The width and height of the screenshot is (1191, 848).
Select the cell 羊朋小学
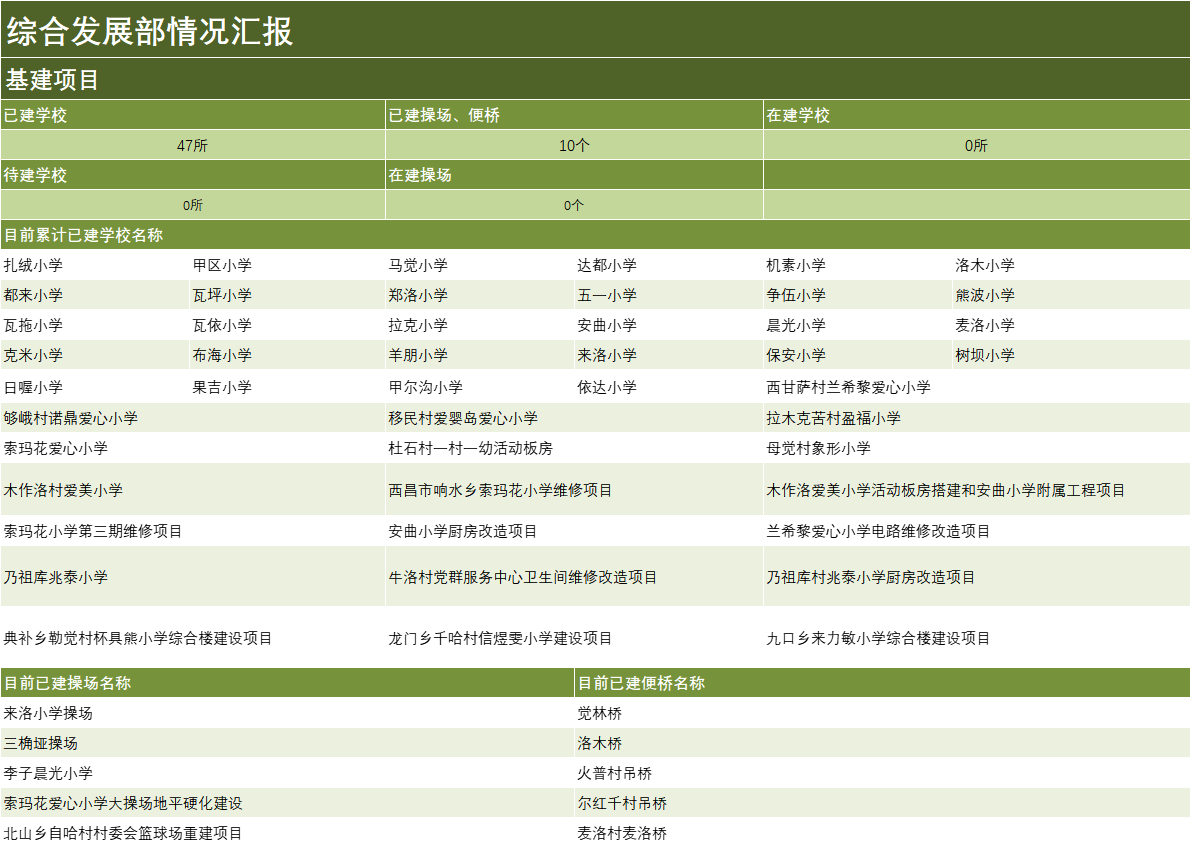(480, 355)
